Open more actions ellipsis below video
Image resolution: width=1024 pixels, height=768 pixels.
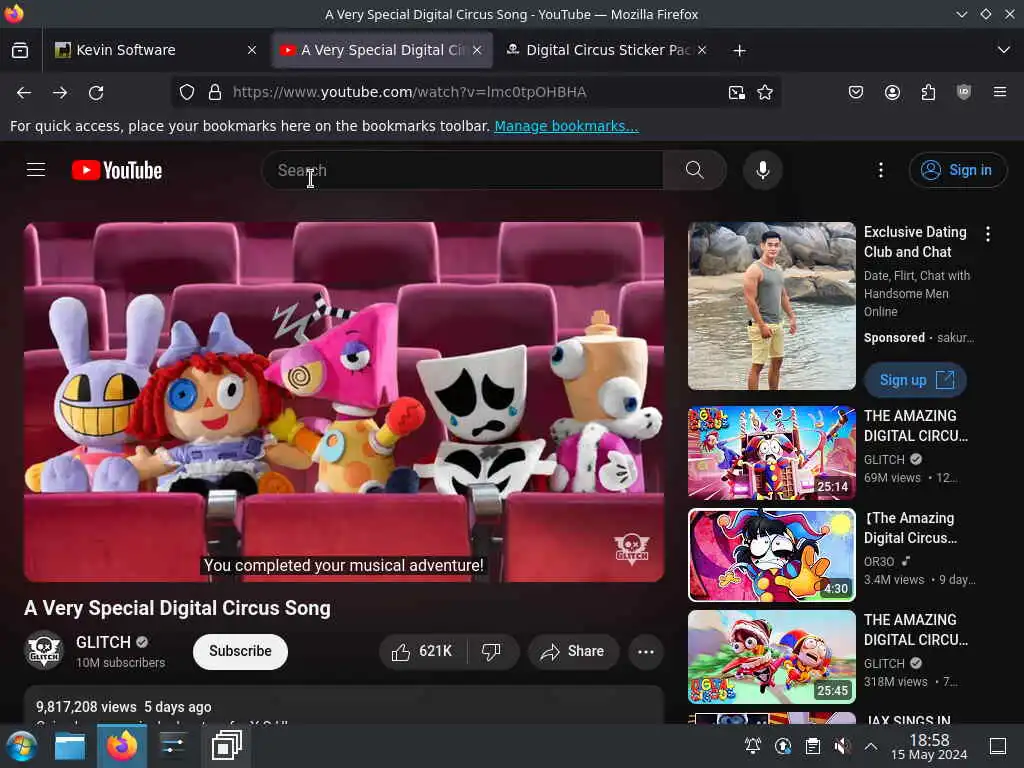coord(645,651)
